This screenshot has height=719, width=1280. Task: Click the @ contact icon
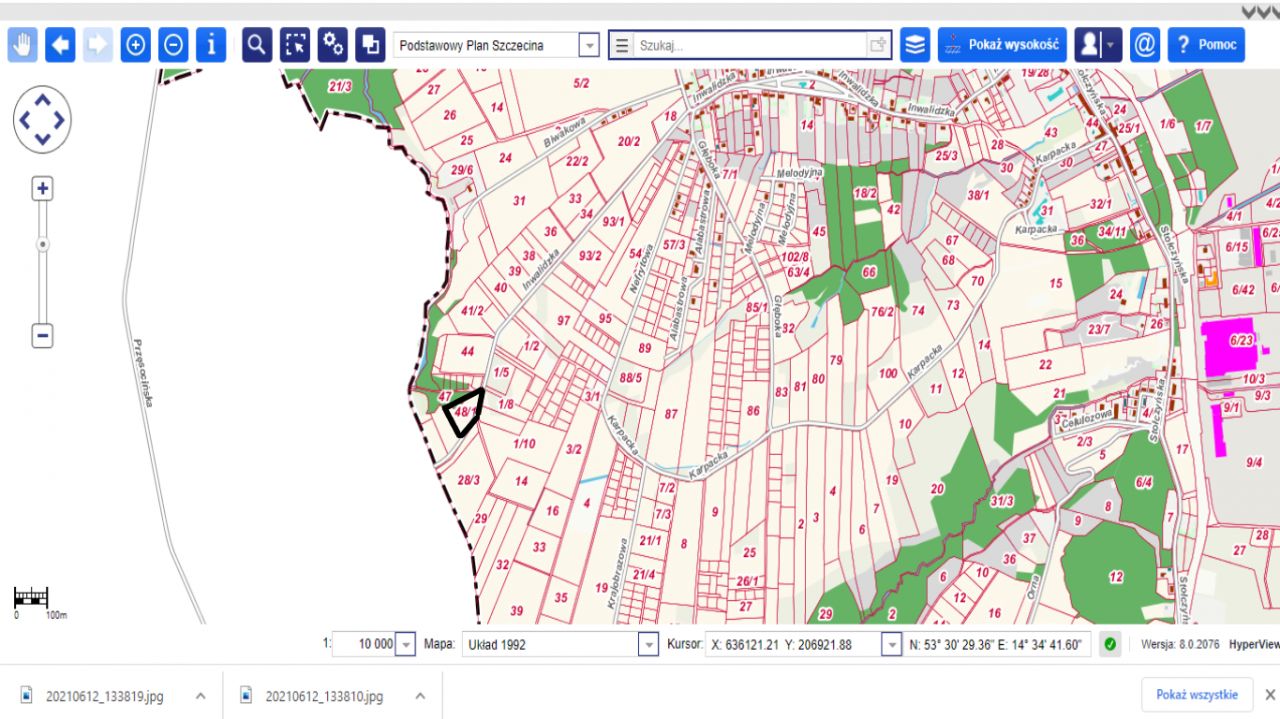tap(1145, 45)
